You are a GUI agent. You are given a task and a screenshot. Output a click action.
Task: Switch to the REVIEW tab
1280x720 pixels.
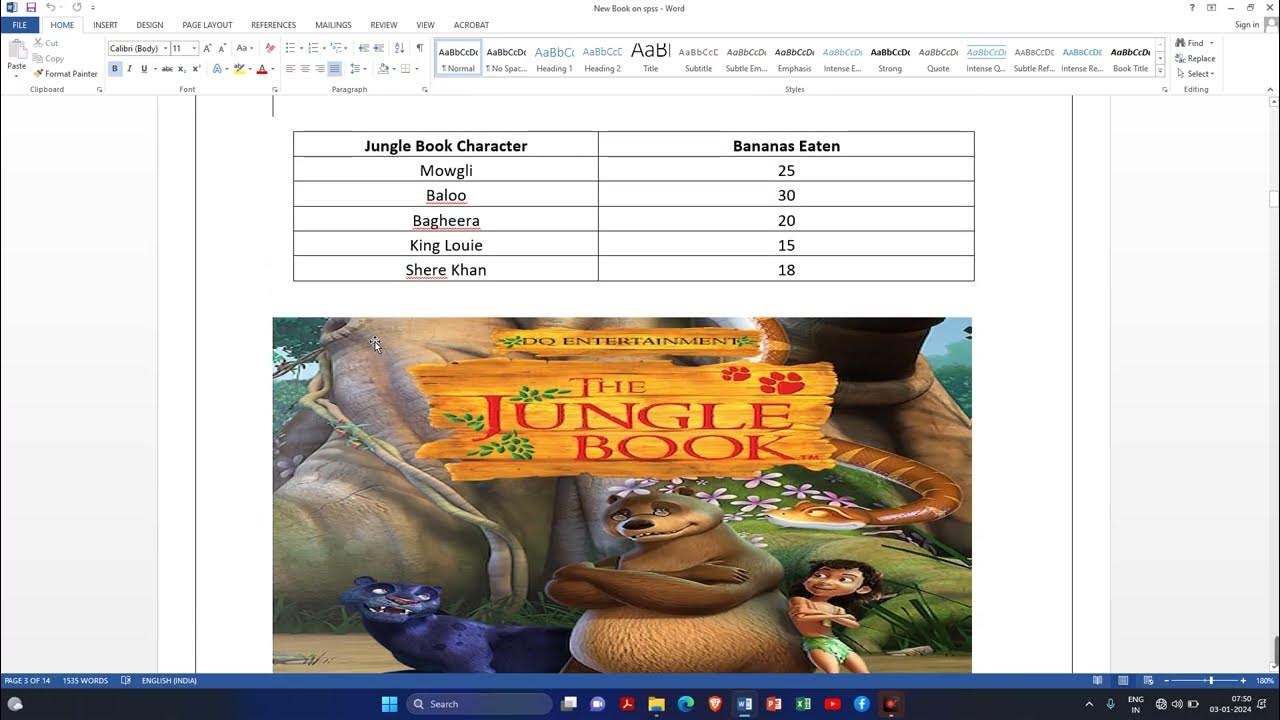[383, 25]
